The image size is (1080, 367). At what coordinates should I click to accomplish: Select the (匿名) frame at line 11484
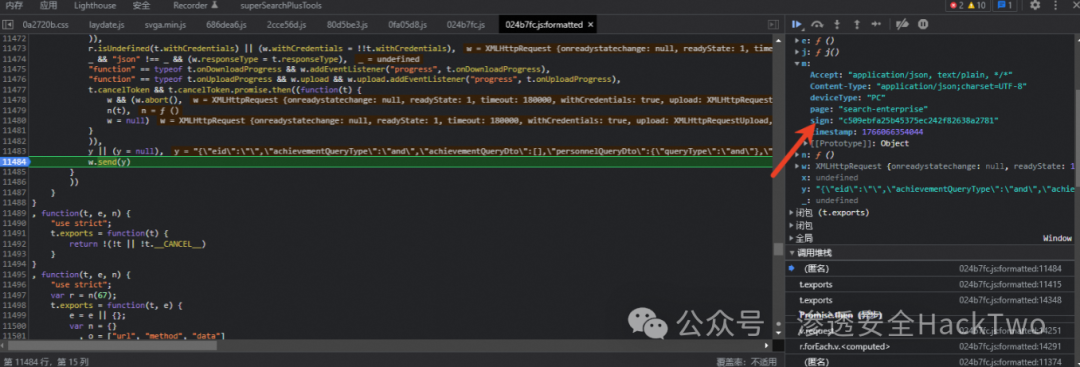point(931,269)
